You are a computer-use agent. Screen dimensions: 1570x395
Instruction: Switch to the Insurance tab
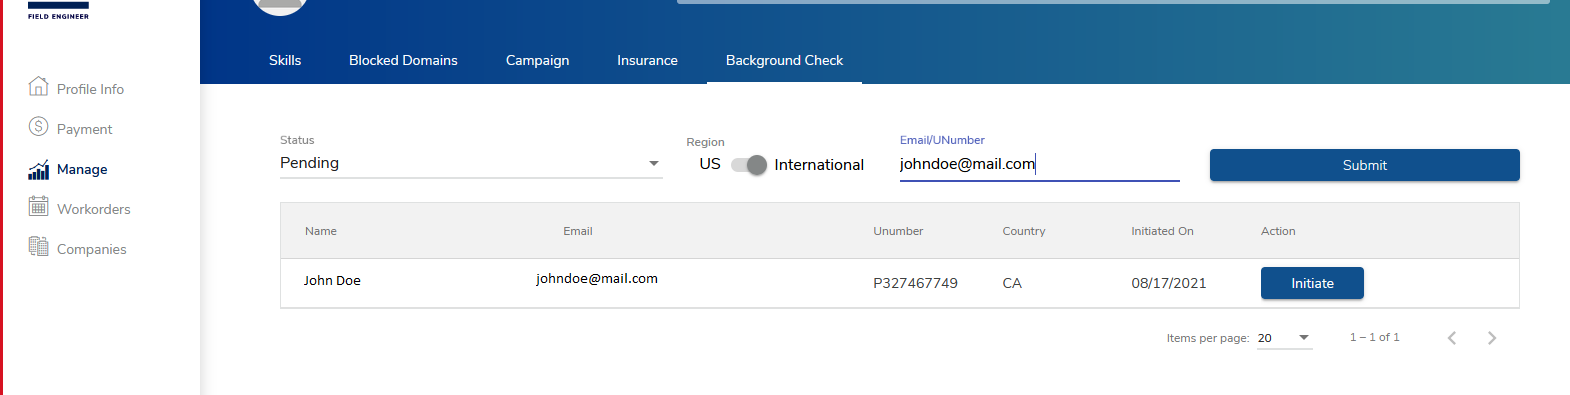647,60
